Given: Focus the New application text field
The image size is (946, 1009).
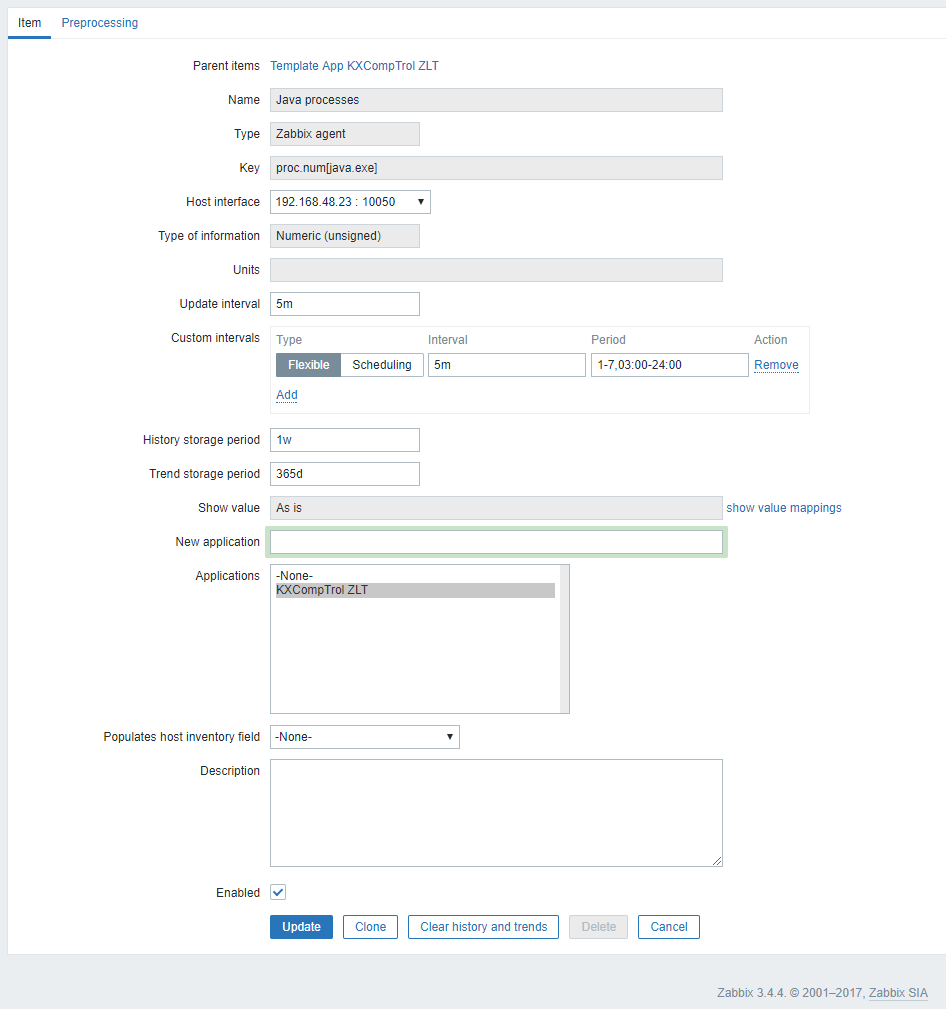Looking at the screenshot, I should [496, 542].
